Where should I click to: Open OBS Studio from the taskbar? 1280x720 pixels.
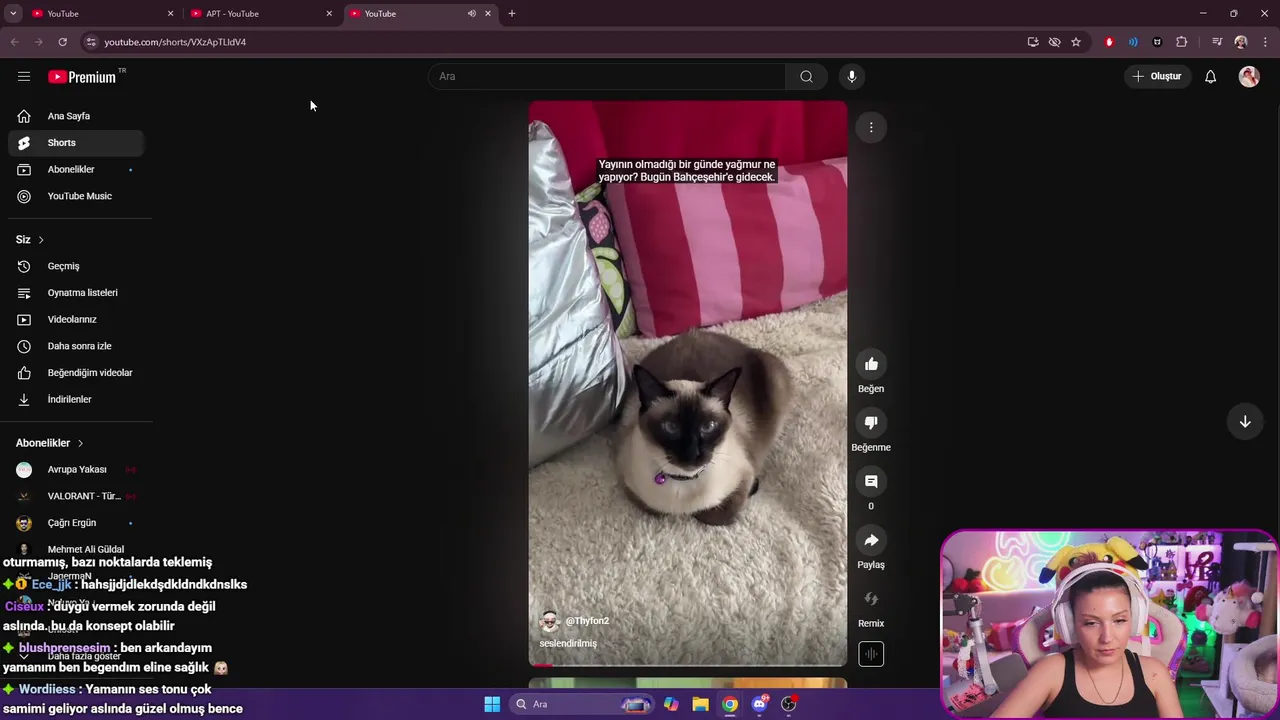pyautogui.click(x=789, y=704)
